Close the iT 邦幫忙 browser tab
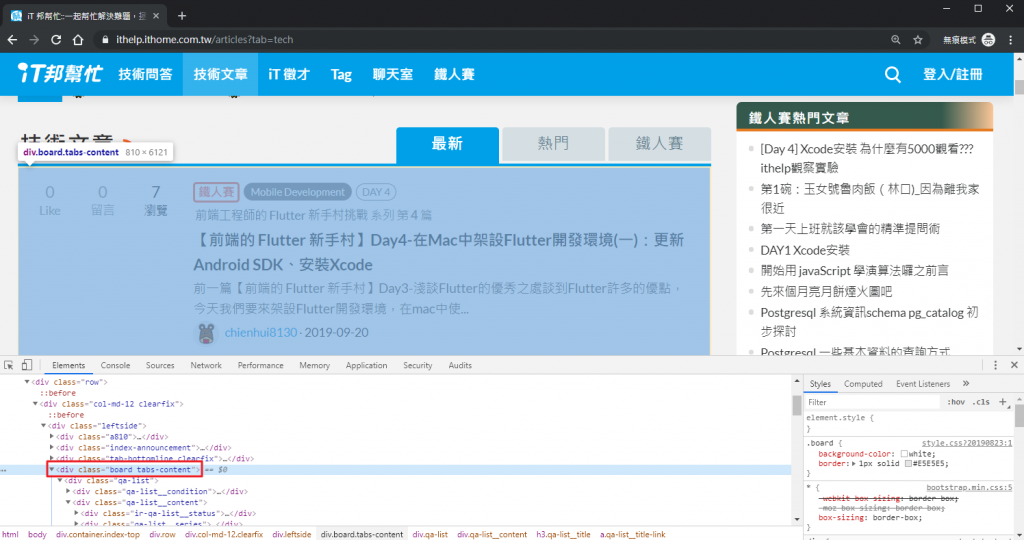Image resolution: width=1024 pixels, height=540 pixels. 156,16
